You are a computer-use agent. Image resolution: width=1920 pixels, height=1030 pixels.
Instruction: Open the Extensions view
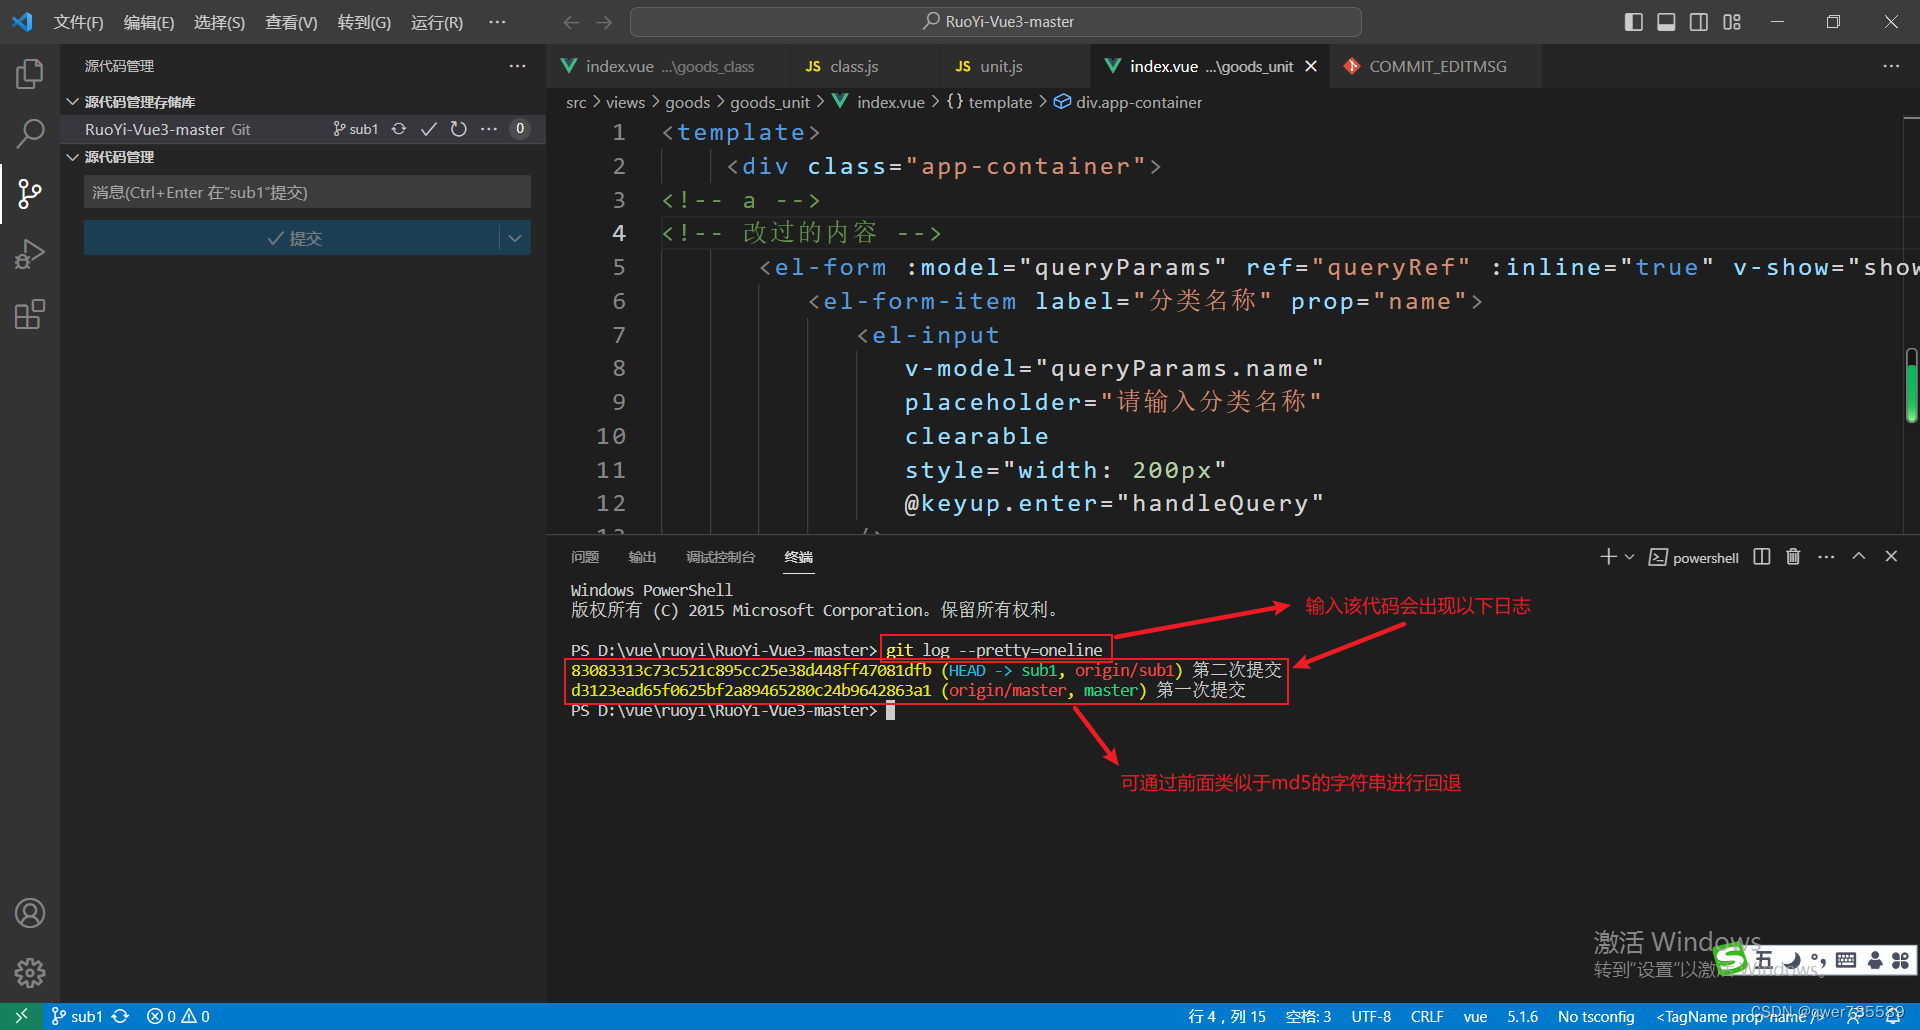[x=30, y=315]
